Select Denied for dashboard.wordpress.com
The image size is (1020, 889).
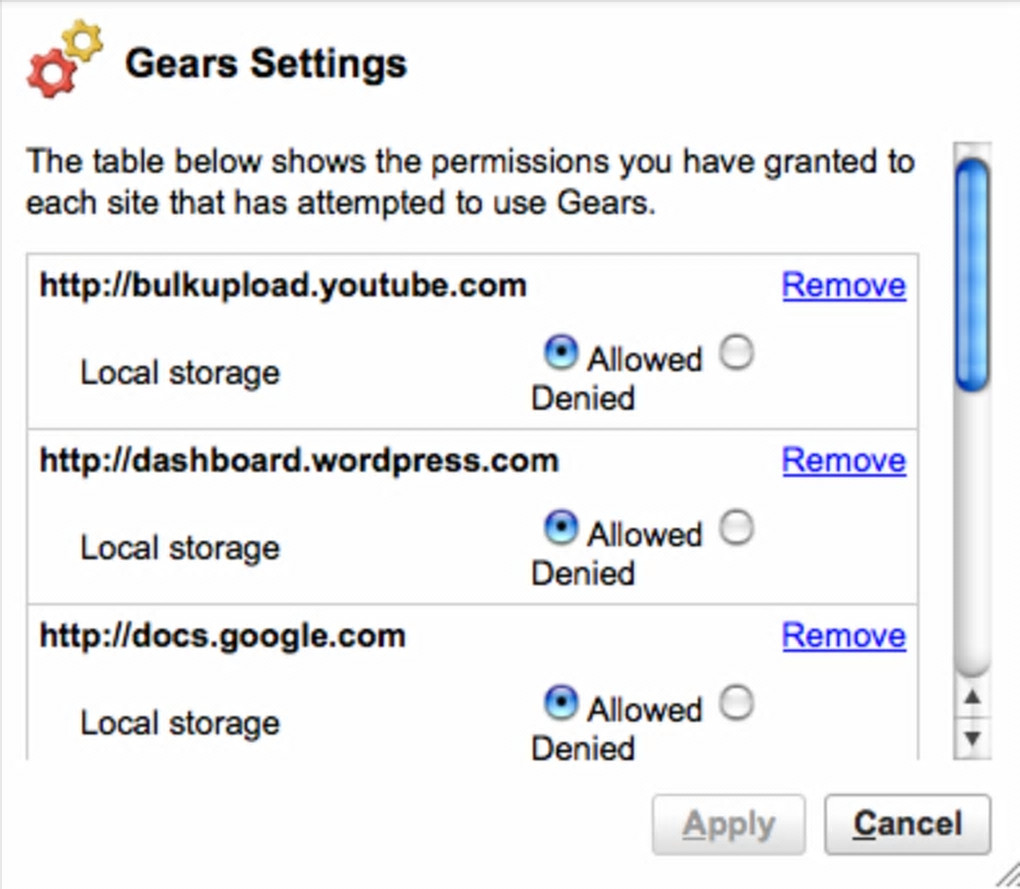coord(737,528)
